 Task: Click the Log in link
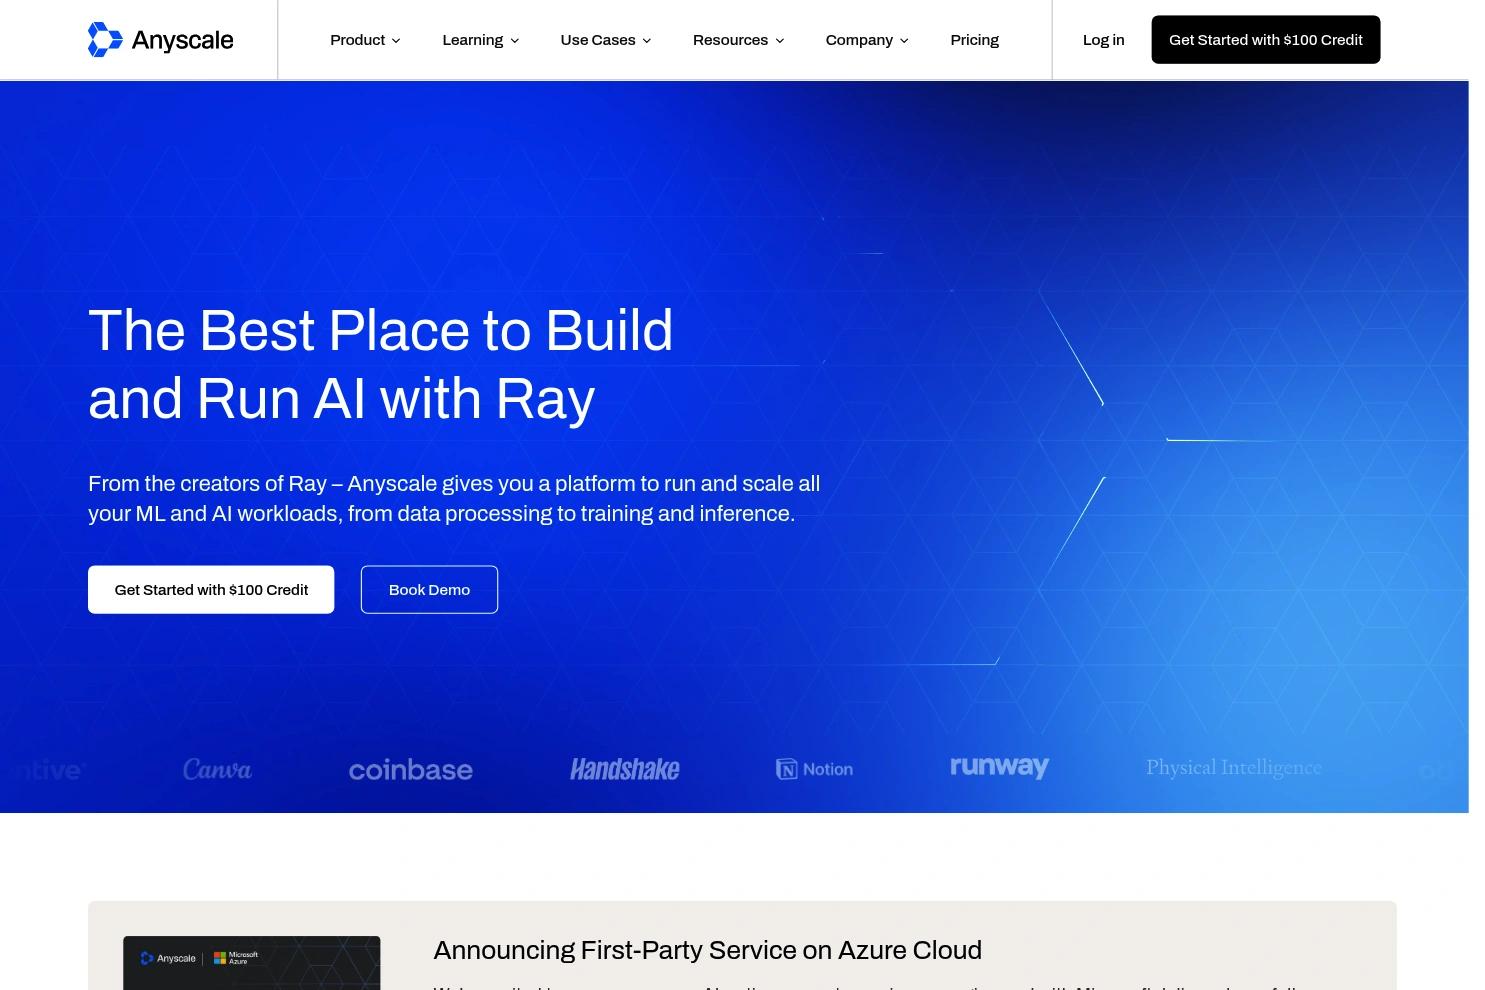click(x=1104, y=40)
